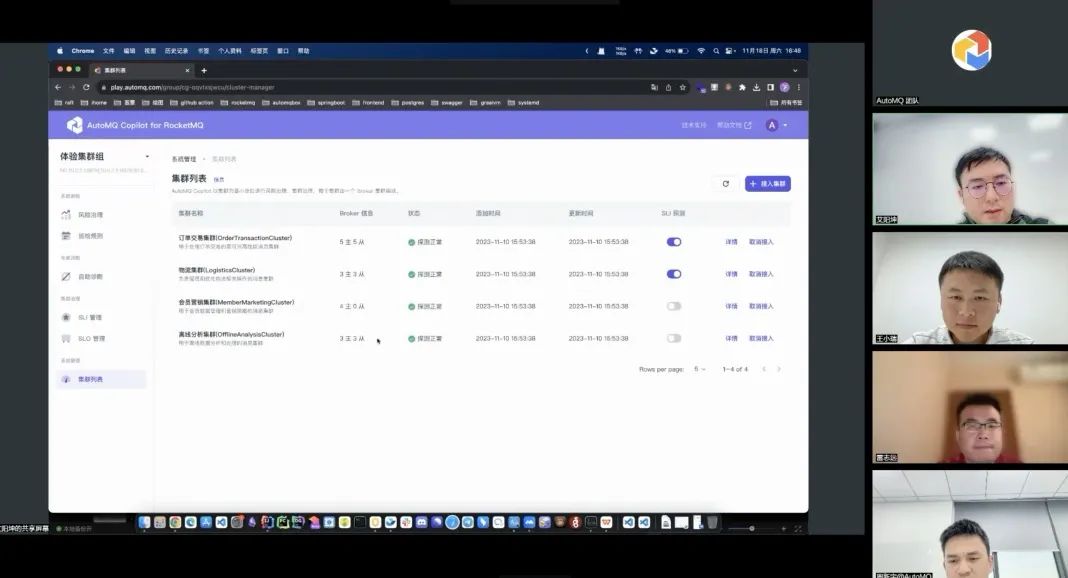This screenshot has width=1068, height=578.
Task: Click the 艾阳坤 participant video tile
Action: click(970, 169)
